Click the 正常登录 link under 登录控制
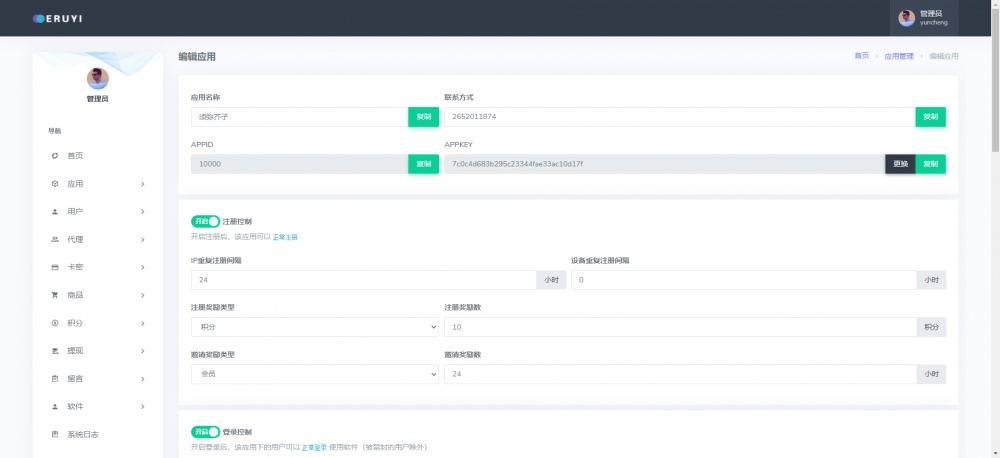Viewport: 1000px width, 458px height. click(314, 447)
